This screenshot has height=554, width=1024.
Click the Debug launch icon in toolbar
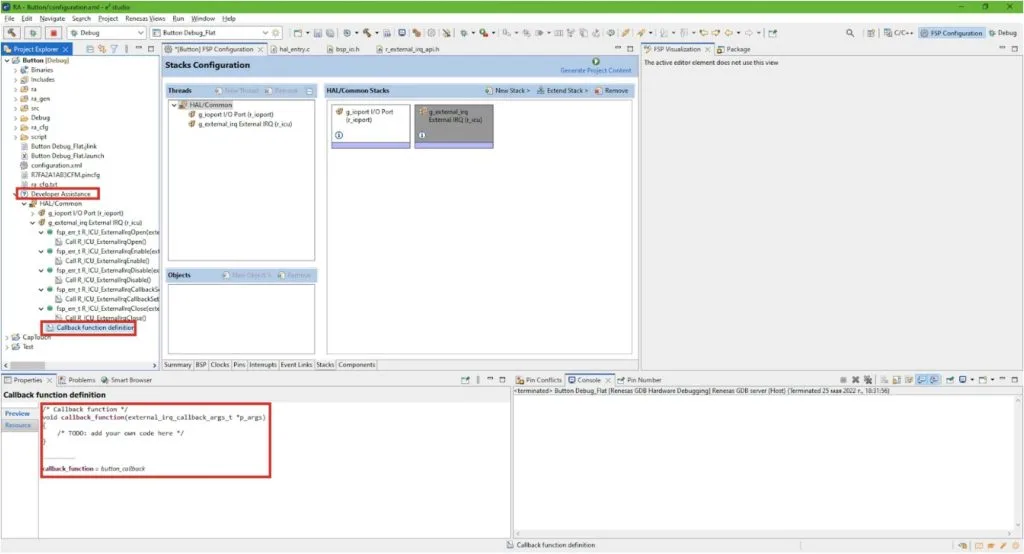click(33, 33)
